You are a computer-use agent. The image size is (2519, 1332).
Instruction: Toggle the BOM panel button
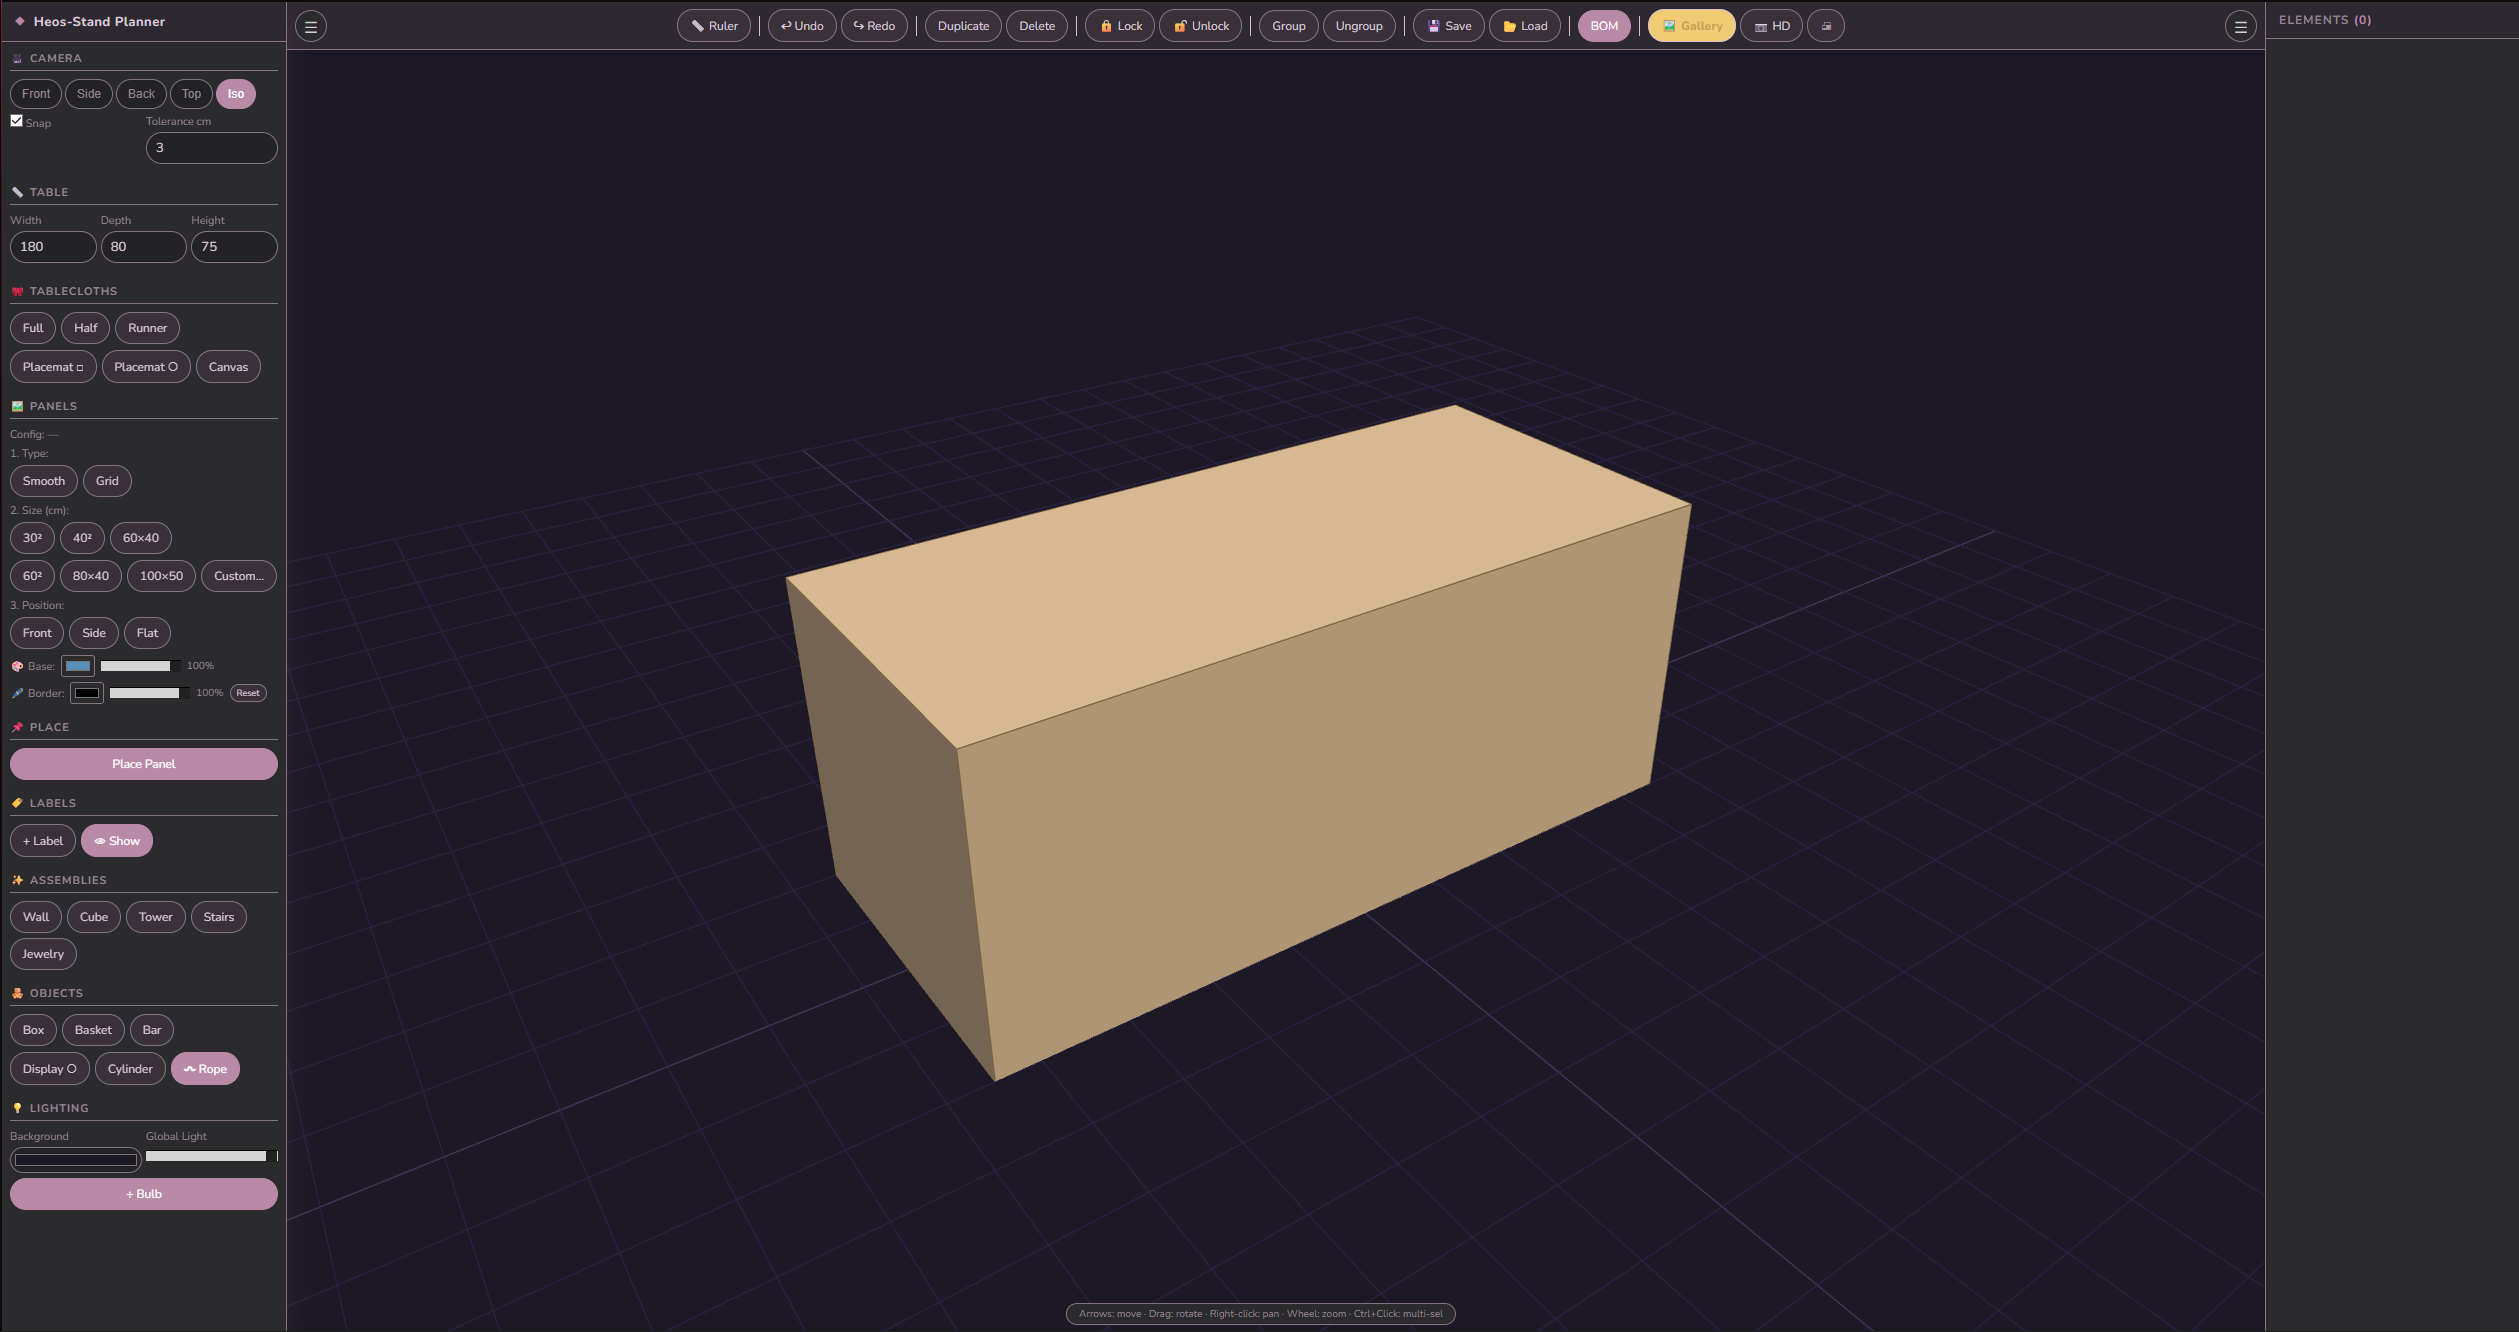click(x=1603, y=26)
